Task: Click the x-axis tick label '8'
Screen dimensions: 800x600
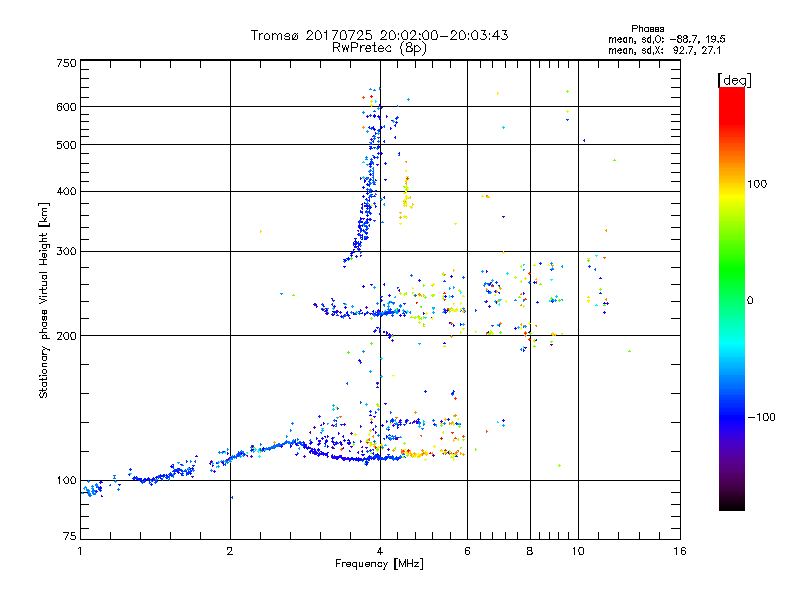Action: pyautogui.click(x=530, y=551)
